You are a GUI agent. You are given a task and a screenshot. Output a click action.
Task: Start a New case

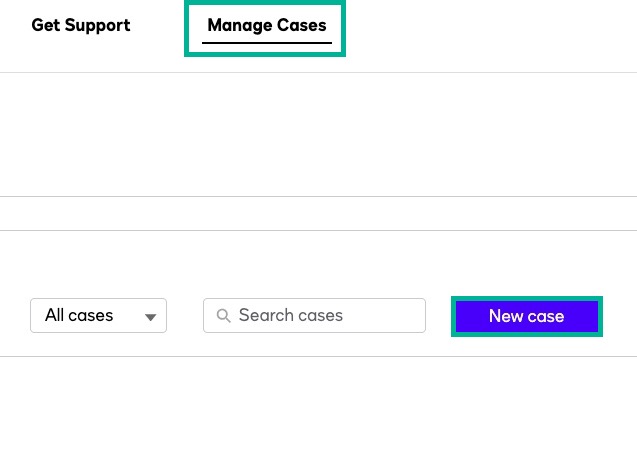click(526, 316)
